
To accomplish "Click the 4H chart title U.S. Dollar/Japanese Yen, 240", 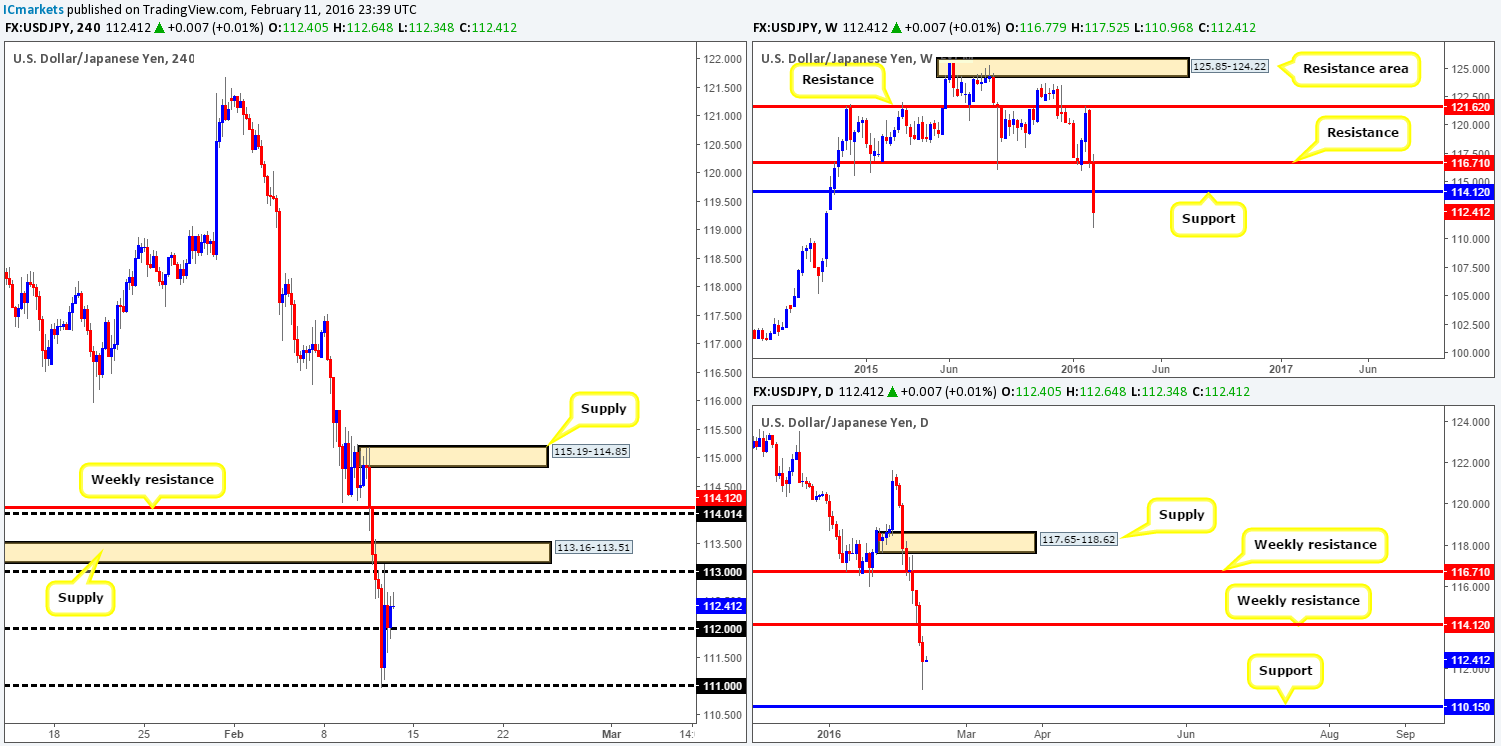I will (x=104, y=58).
